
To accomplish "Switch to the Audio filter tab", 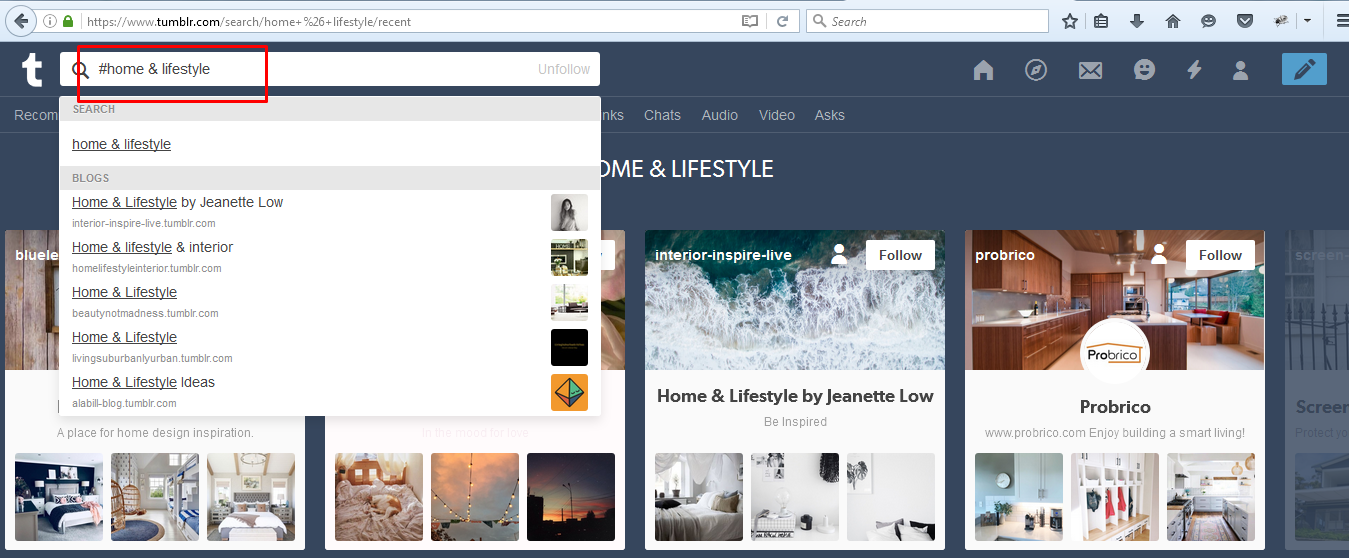I will coord(720,115).
